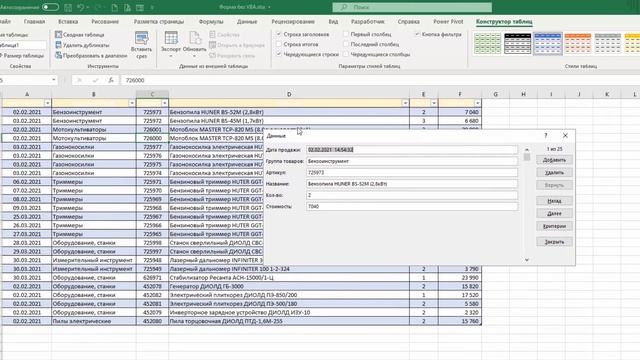Open the Power Pivot ribbon tab
The width and height of the screenshot is (640, 360).
[x=448, y=22]
